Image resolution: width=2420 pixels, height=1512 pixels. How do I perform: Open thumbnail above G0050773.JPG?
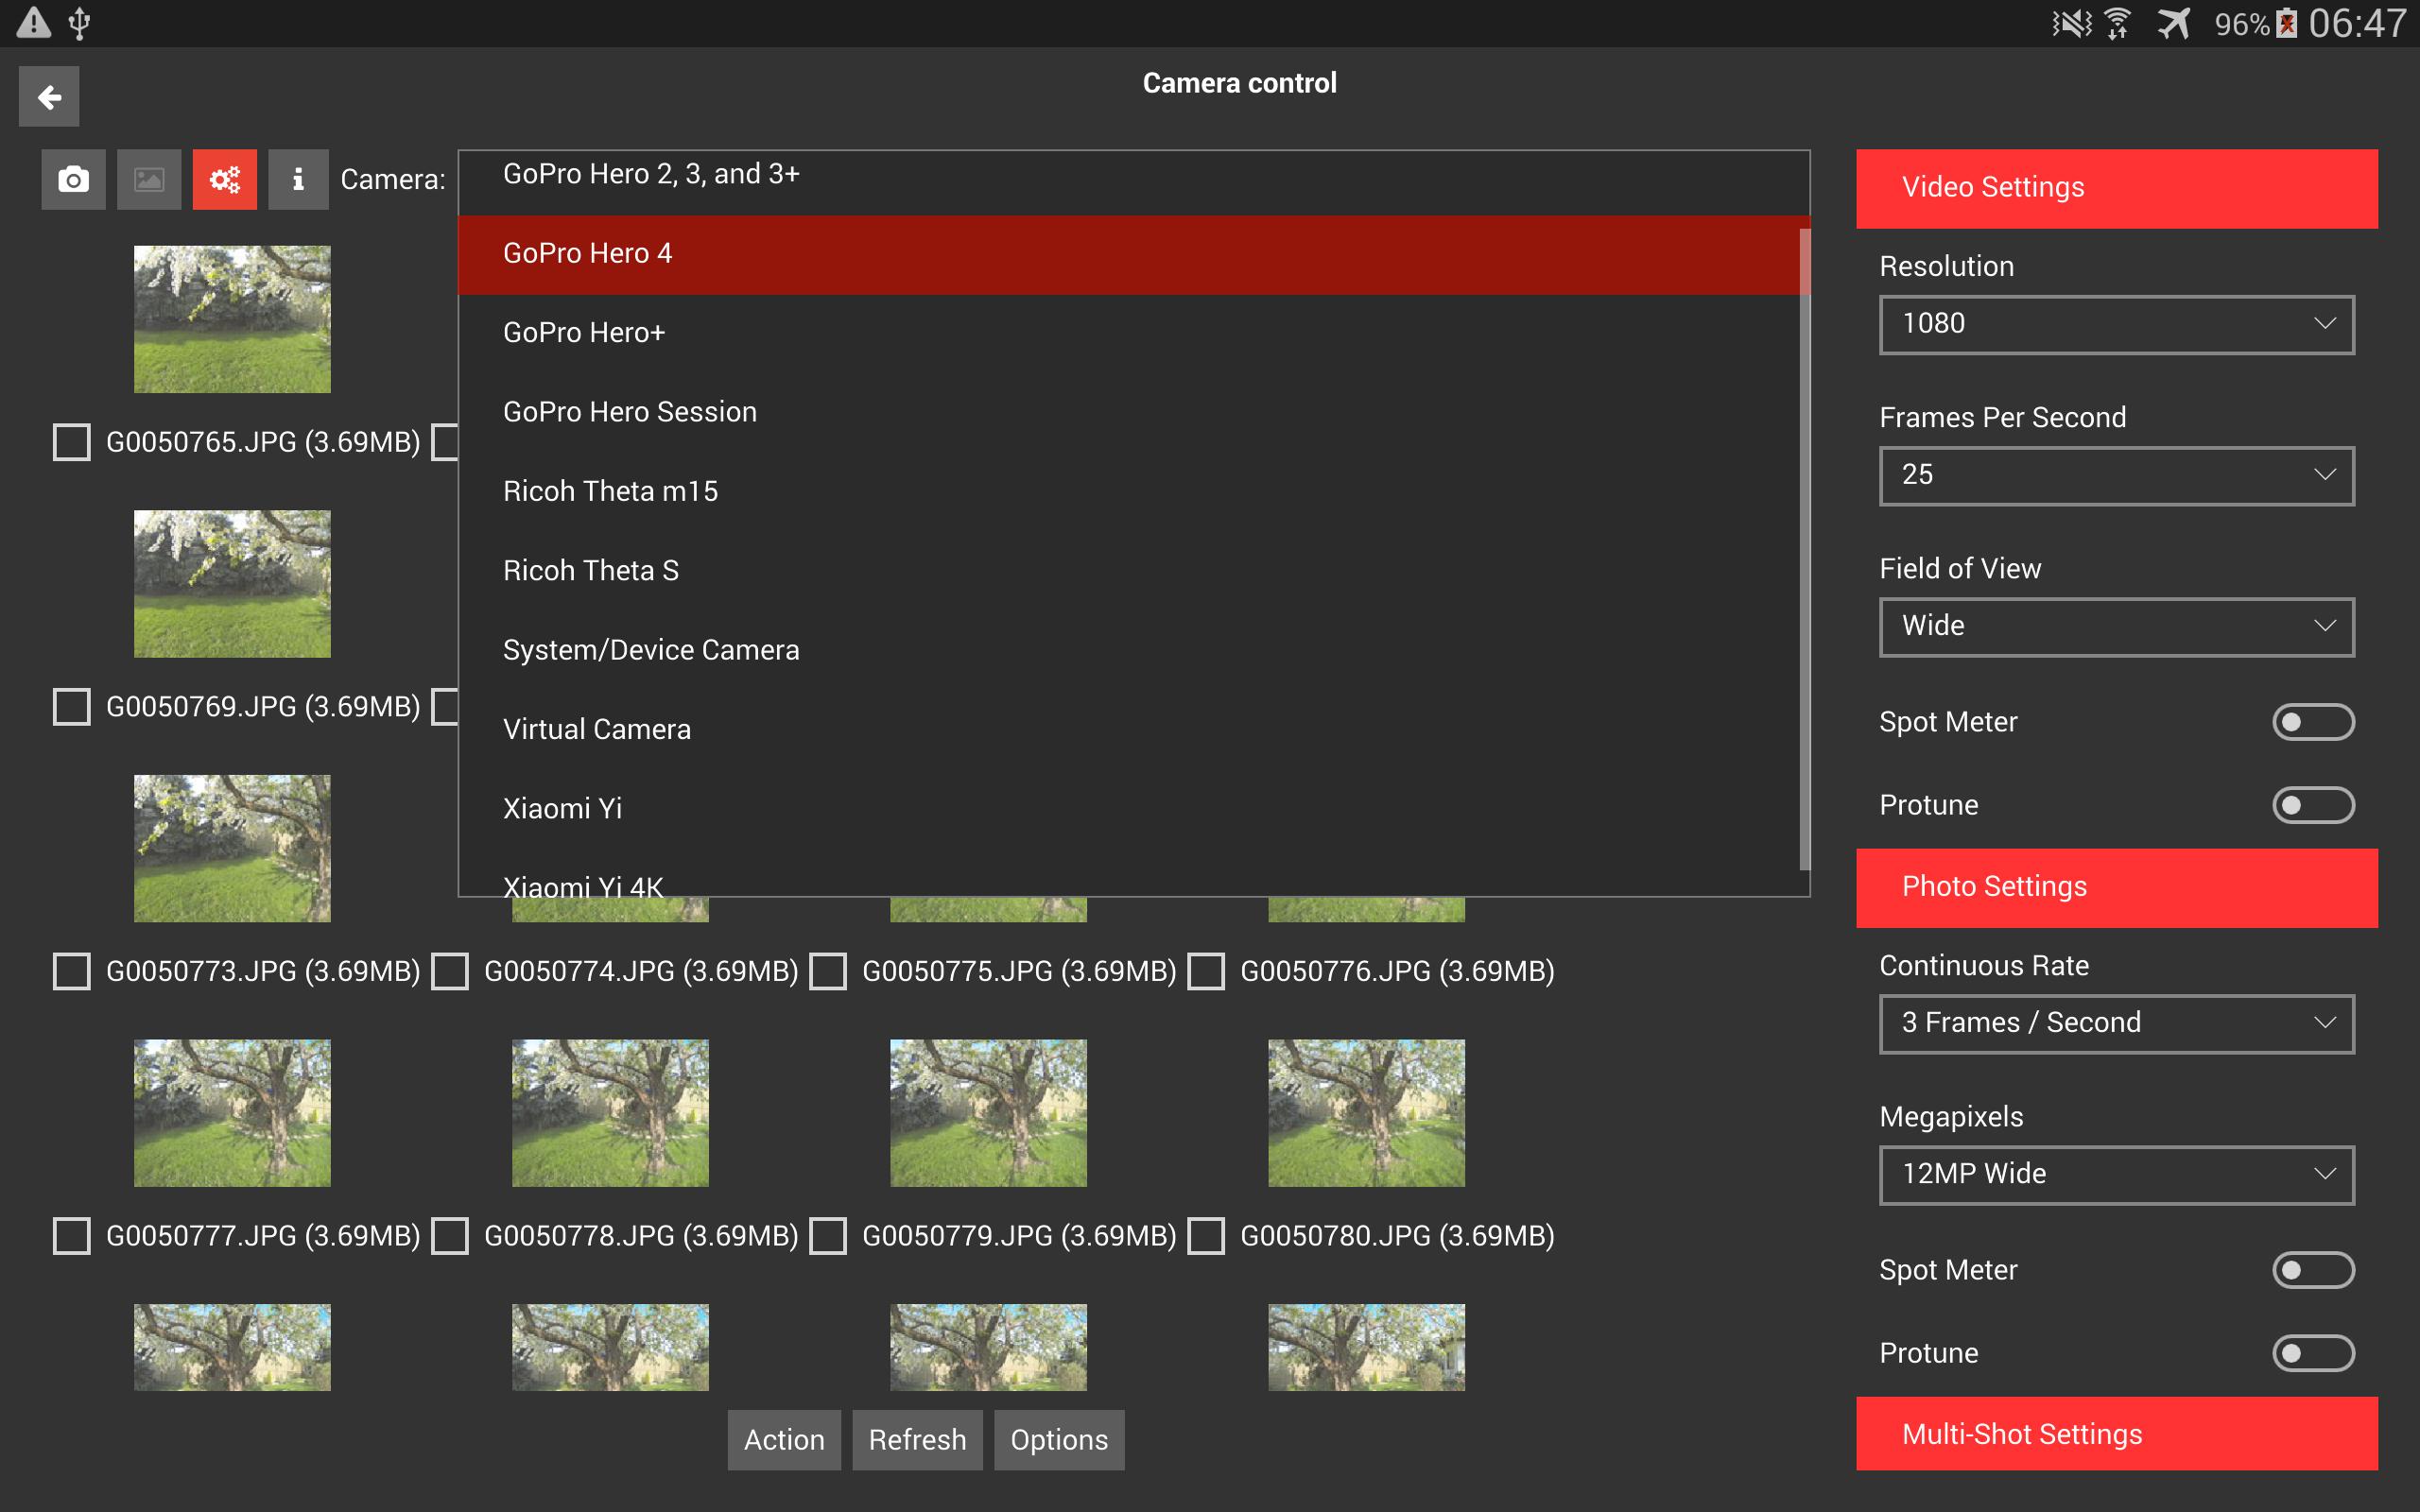(232, 848)
